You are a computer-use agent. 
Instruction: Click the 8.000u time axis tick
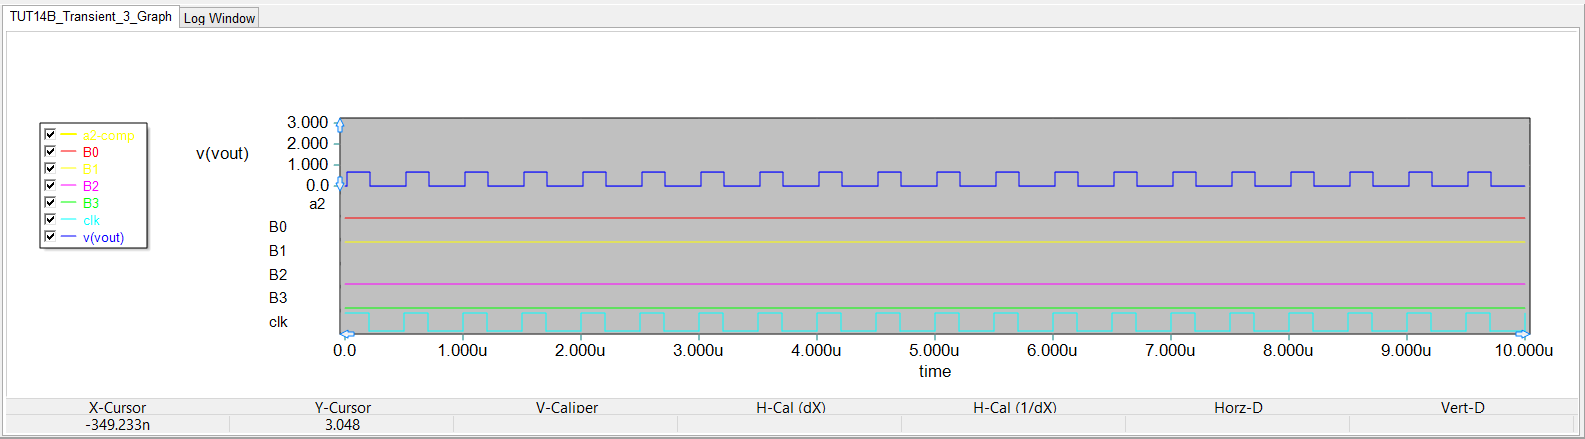click(x=1288, y=350)
